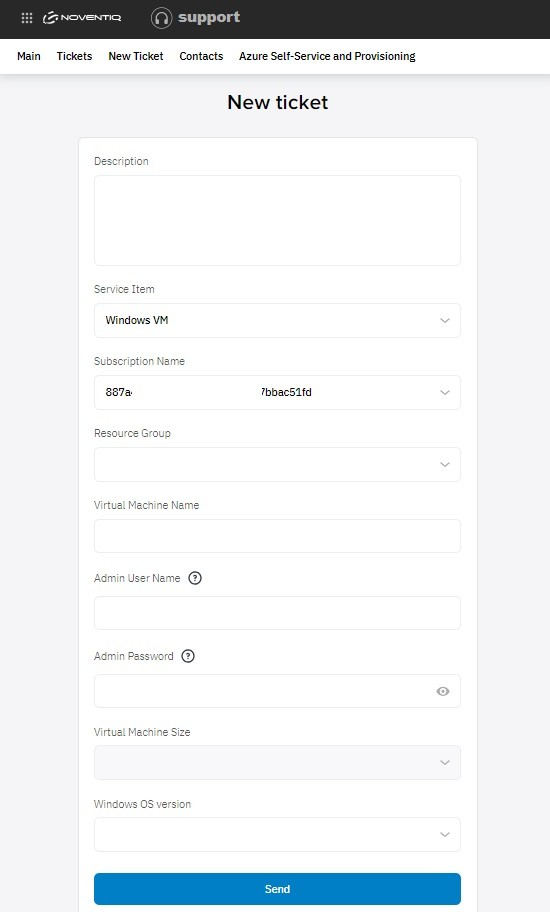Click the Send button

click(277, 889)
